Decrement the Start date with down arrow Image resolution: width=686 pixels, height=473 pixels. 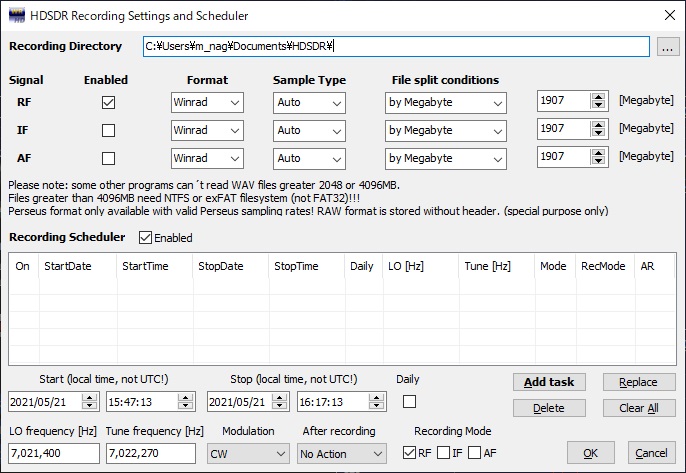[89, 406]
